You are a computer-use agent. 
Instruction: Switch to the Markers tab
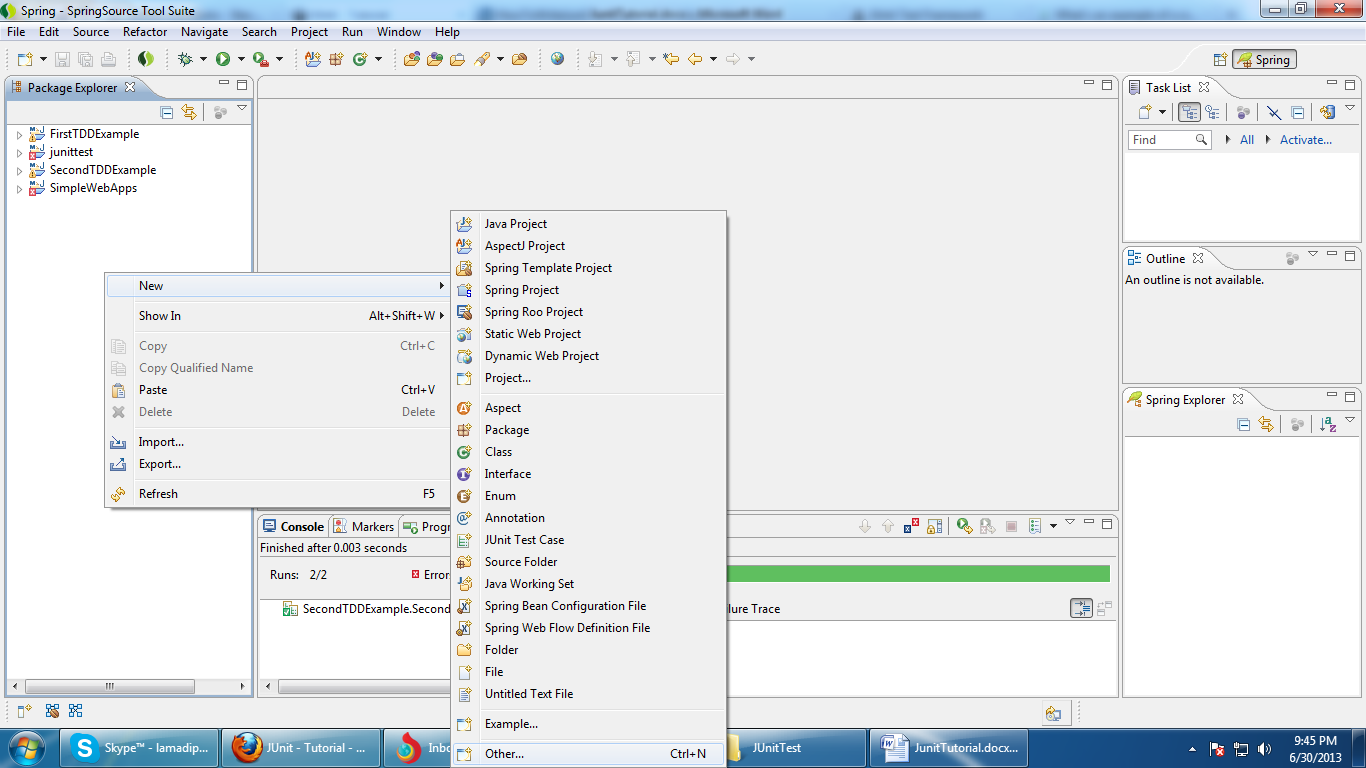click(364, 527)
